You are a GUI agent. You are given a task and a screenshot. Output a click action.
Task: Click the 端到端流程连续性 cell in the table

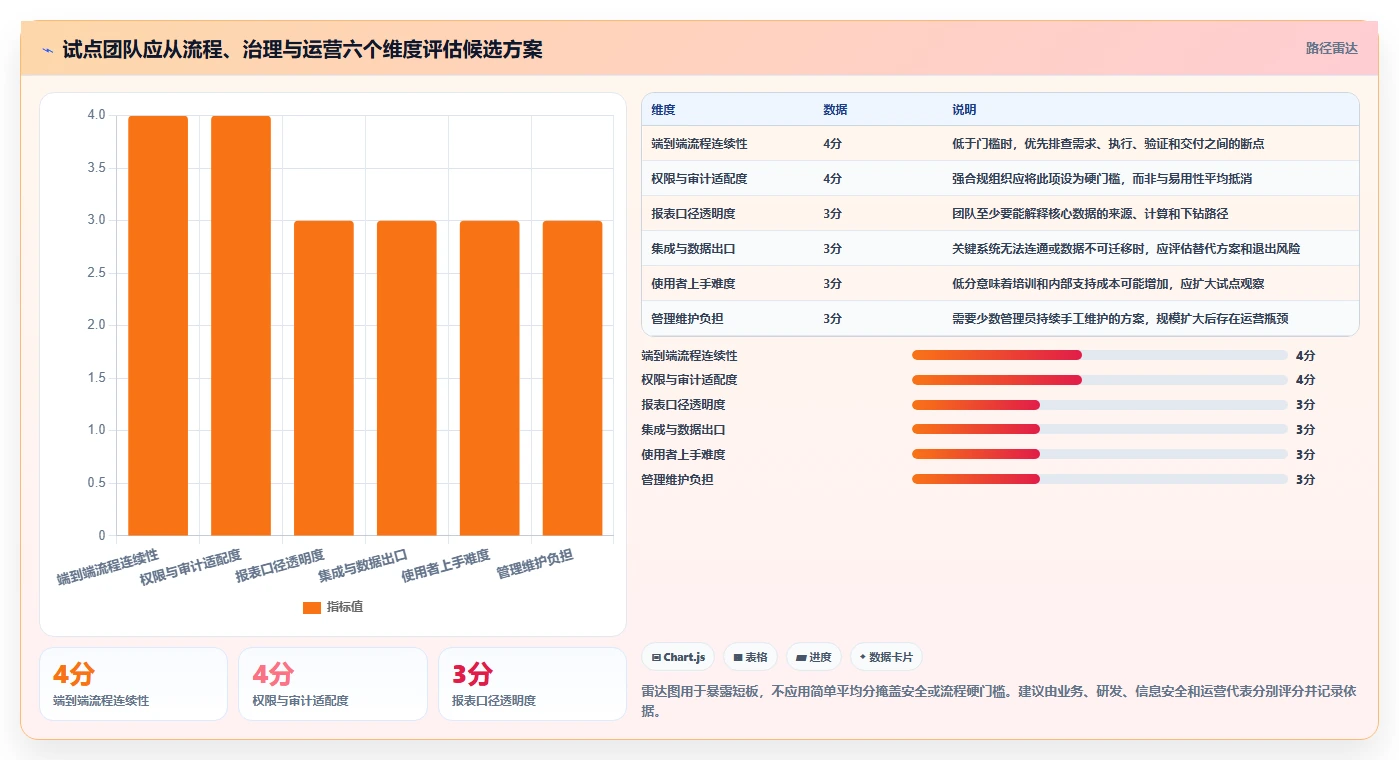[699, 144]
